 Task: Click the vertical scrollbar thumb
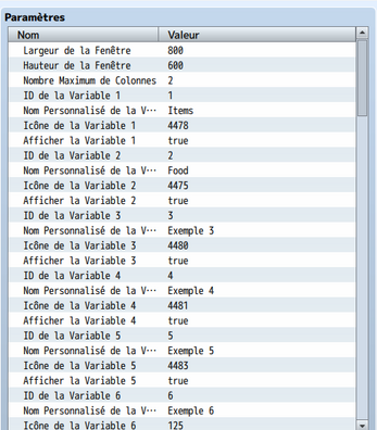(x=362, y=78)
